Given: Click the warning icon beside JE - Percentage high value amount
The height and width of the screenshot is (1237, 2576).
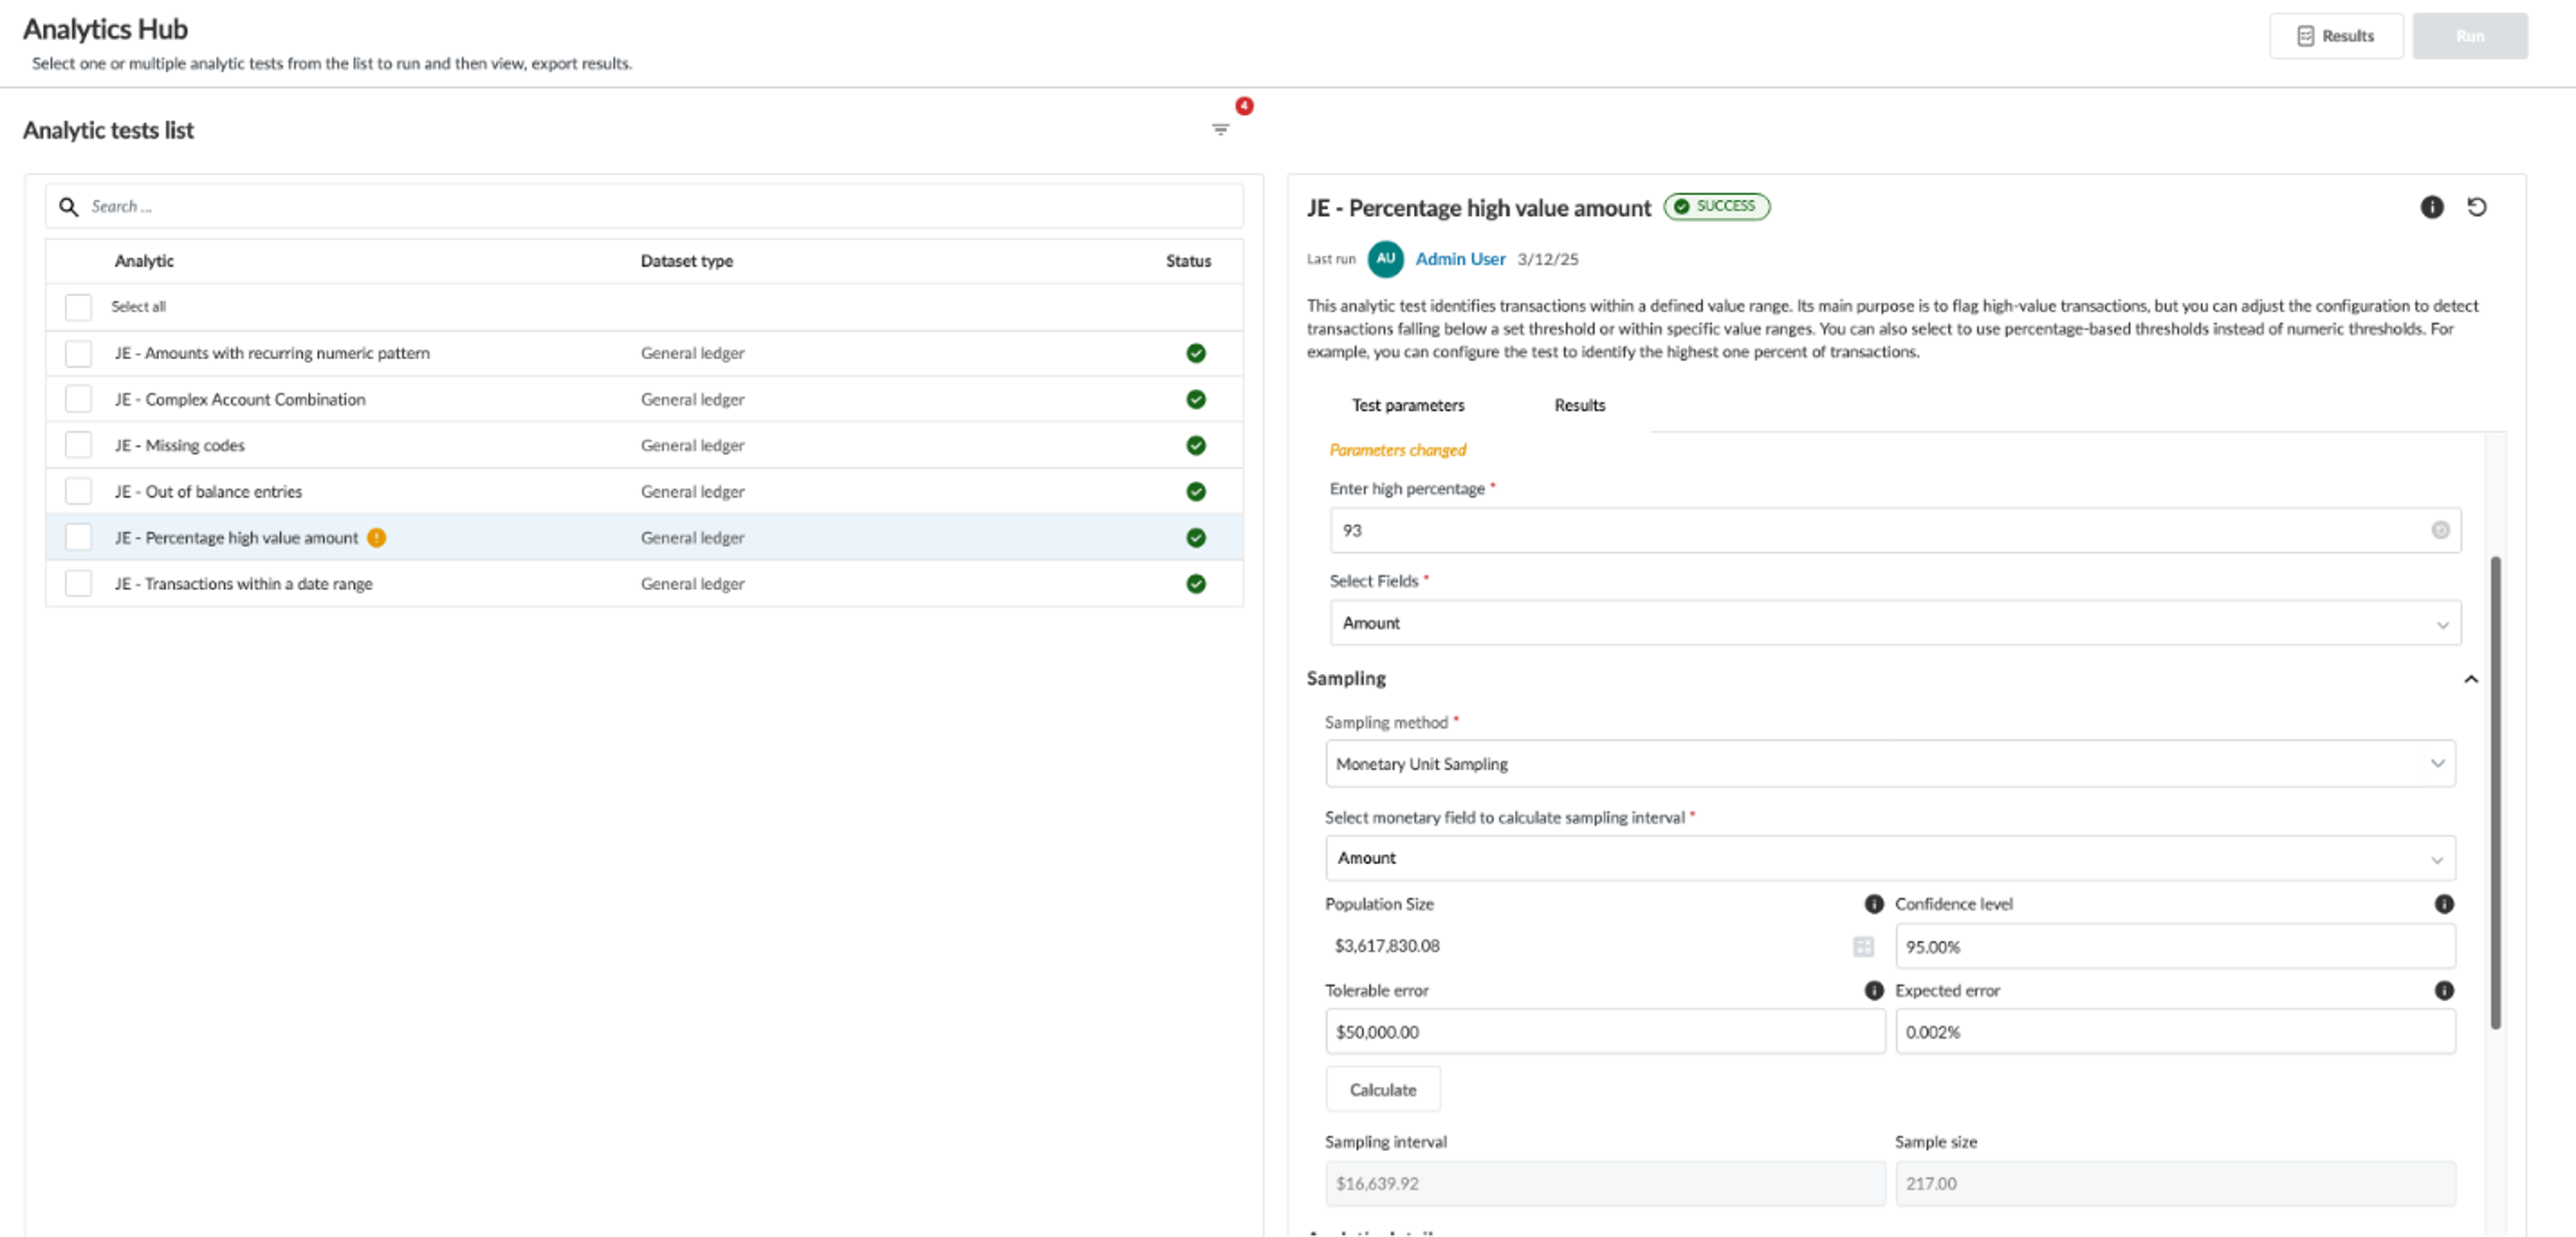Looking at the screenshot, I should tap(376, 537).
